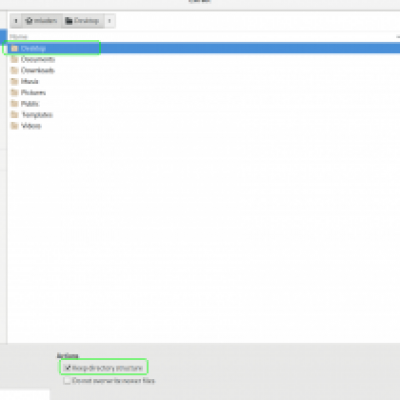Viewport: 400px width, 400px height.
Task: Click the Pictures folder name
Action: (x=33, y=92)
